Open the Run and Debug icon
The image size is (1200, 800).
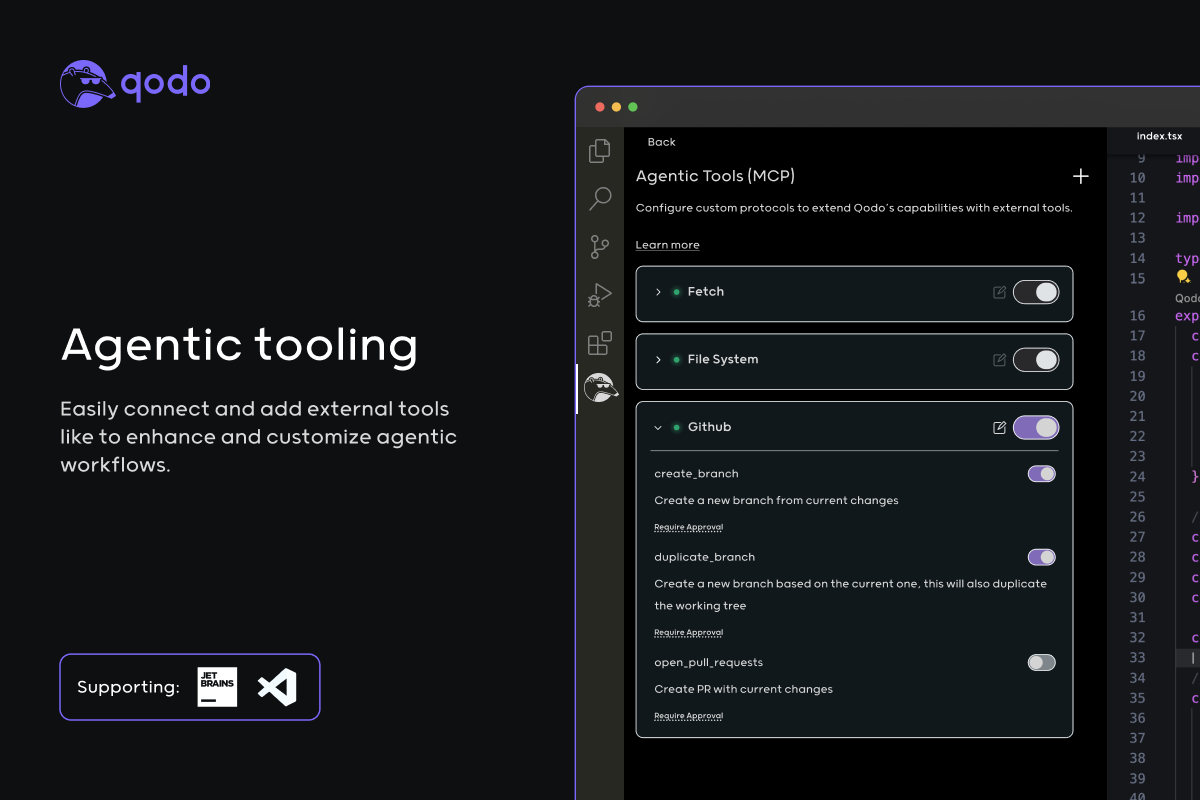tap(600, 295)
